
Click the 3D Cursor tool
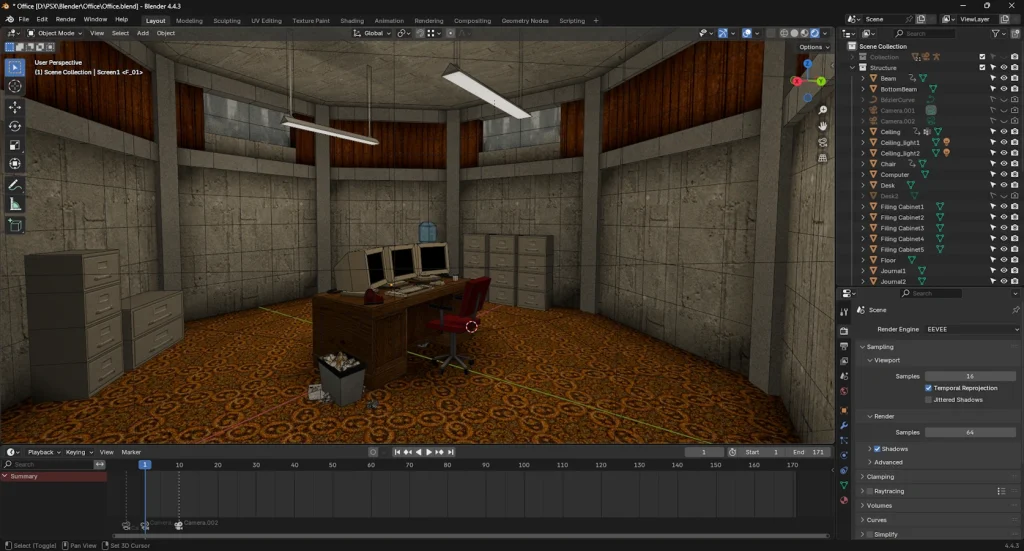coord(14,86)
